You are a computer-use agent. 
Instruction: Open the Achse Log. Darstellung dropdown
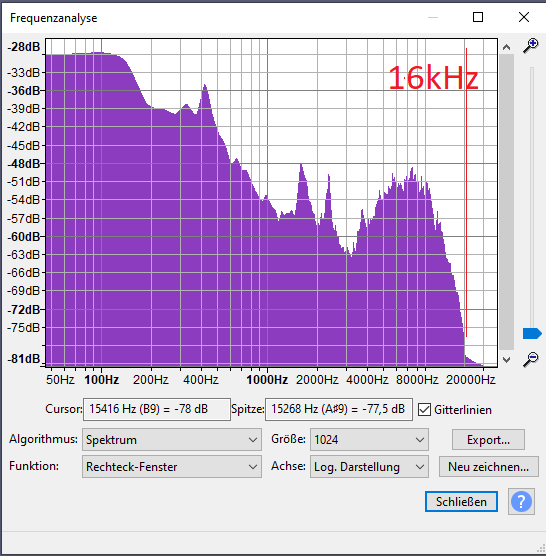369,467
